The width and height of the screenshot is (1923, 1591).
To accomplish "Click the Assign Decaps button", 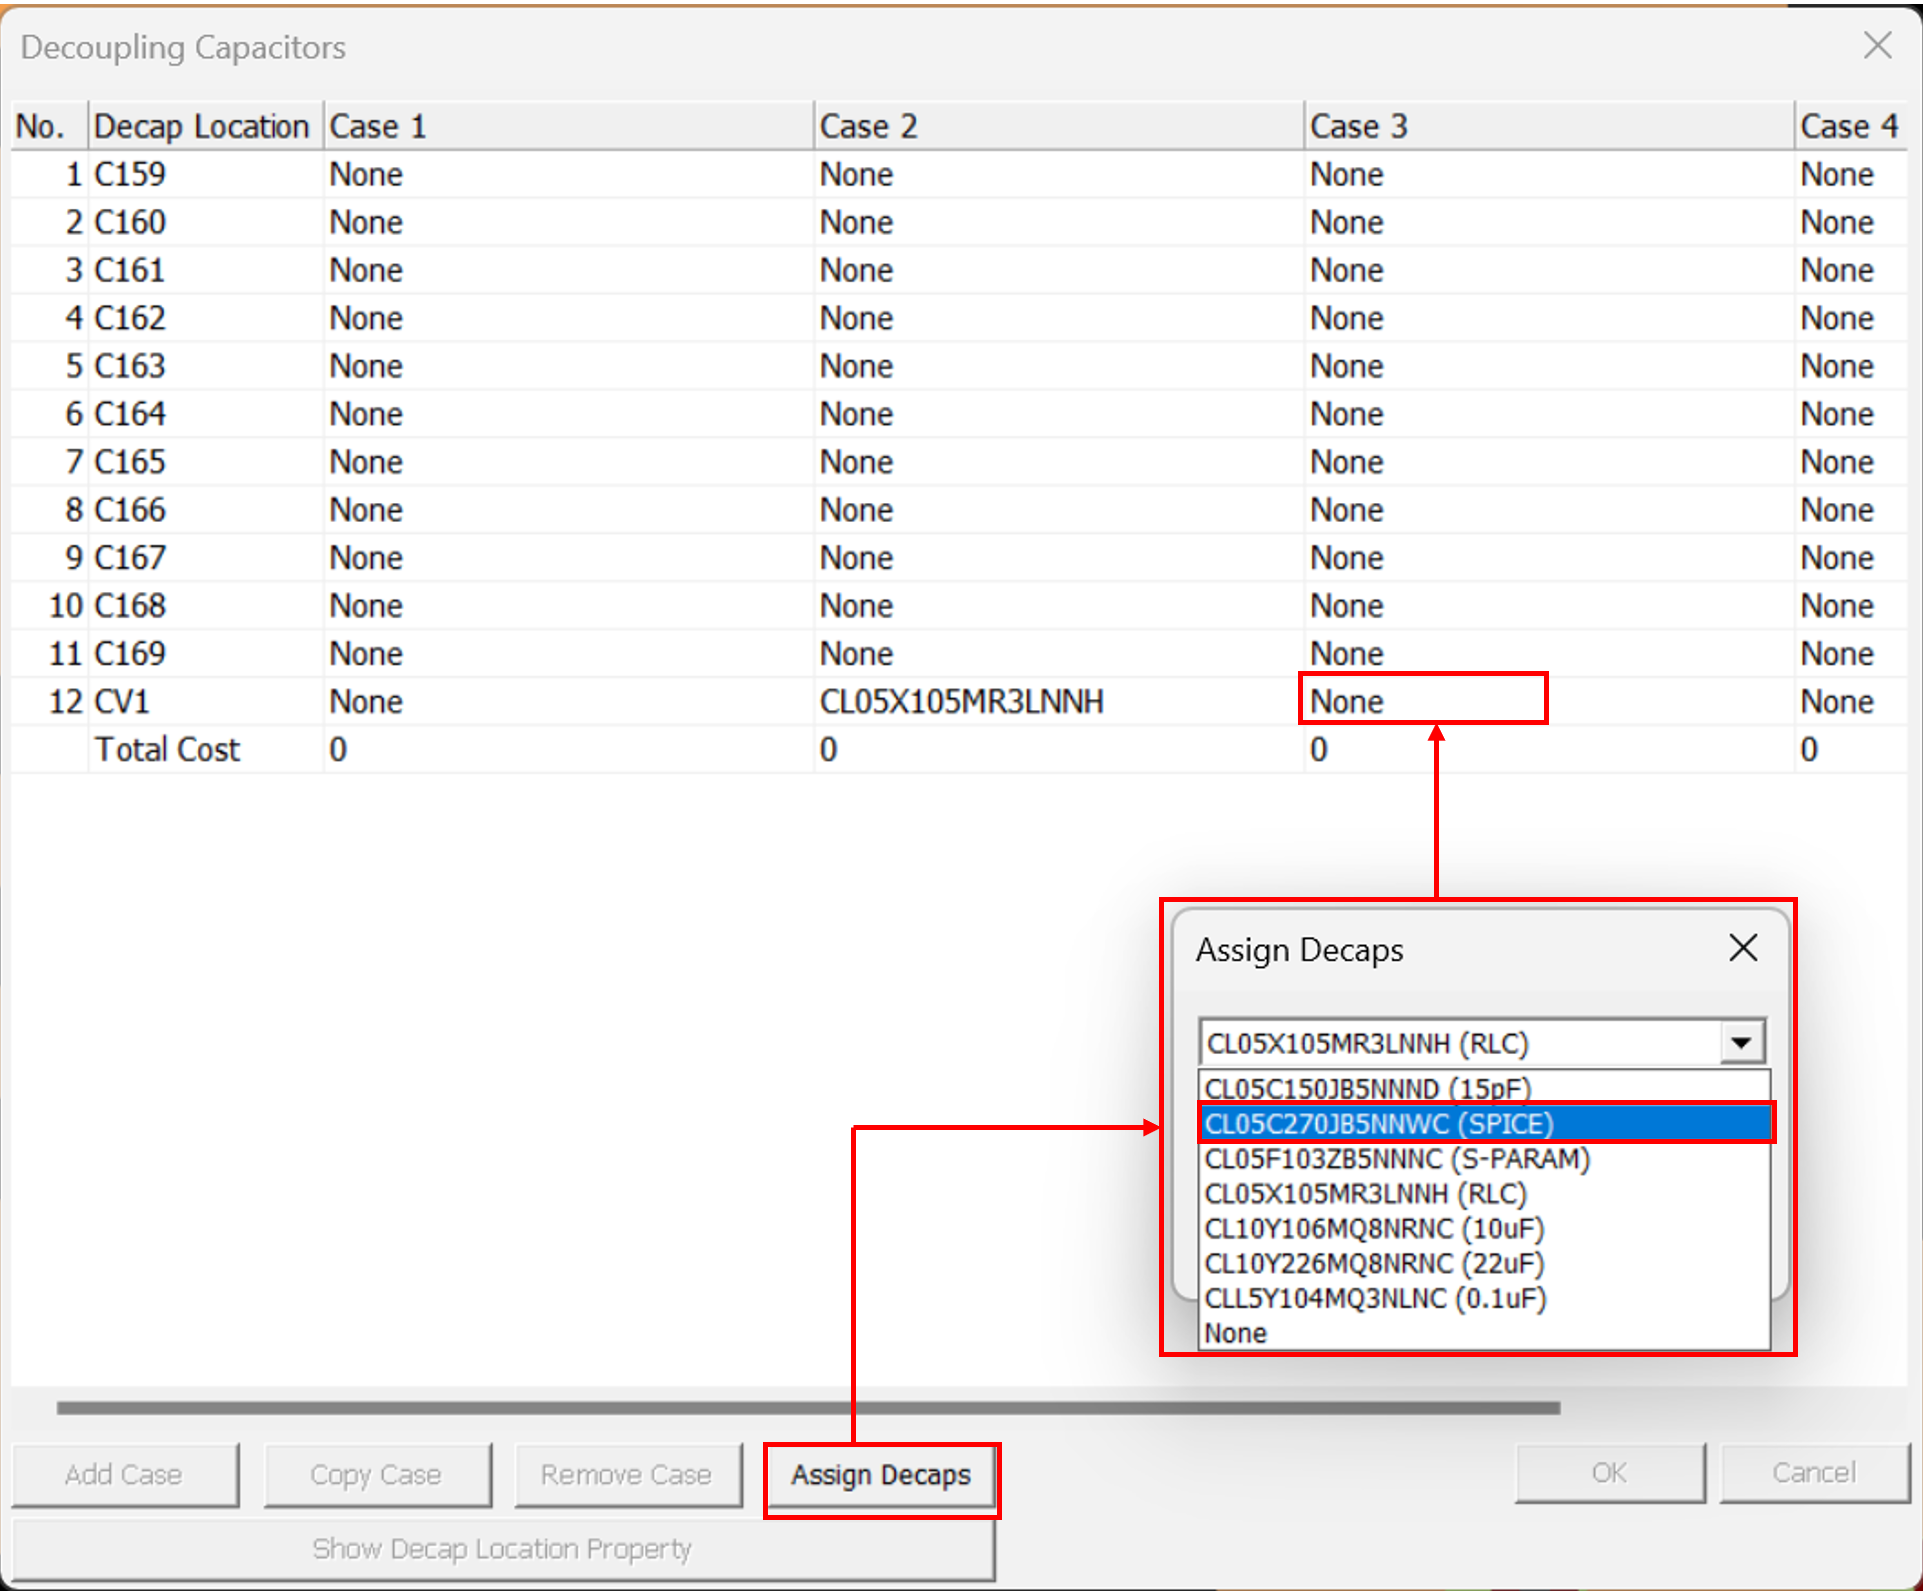I will click(881, 1475).
